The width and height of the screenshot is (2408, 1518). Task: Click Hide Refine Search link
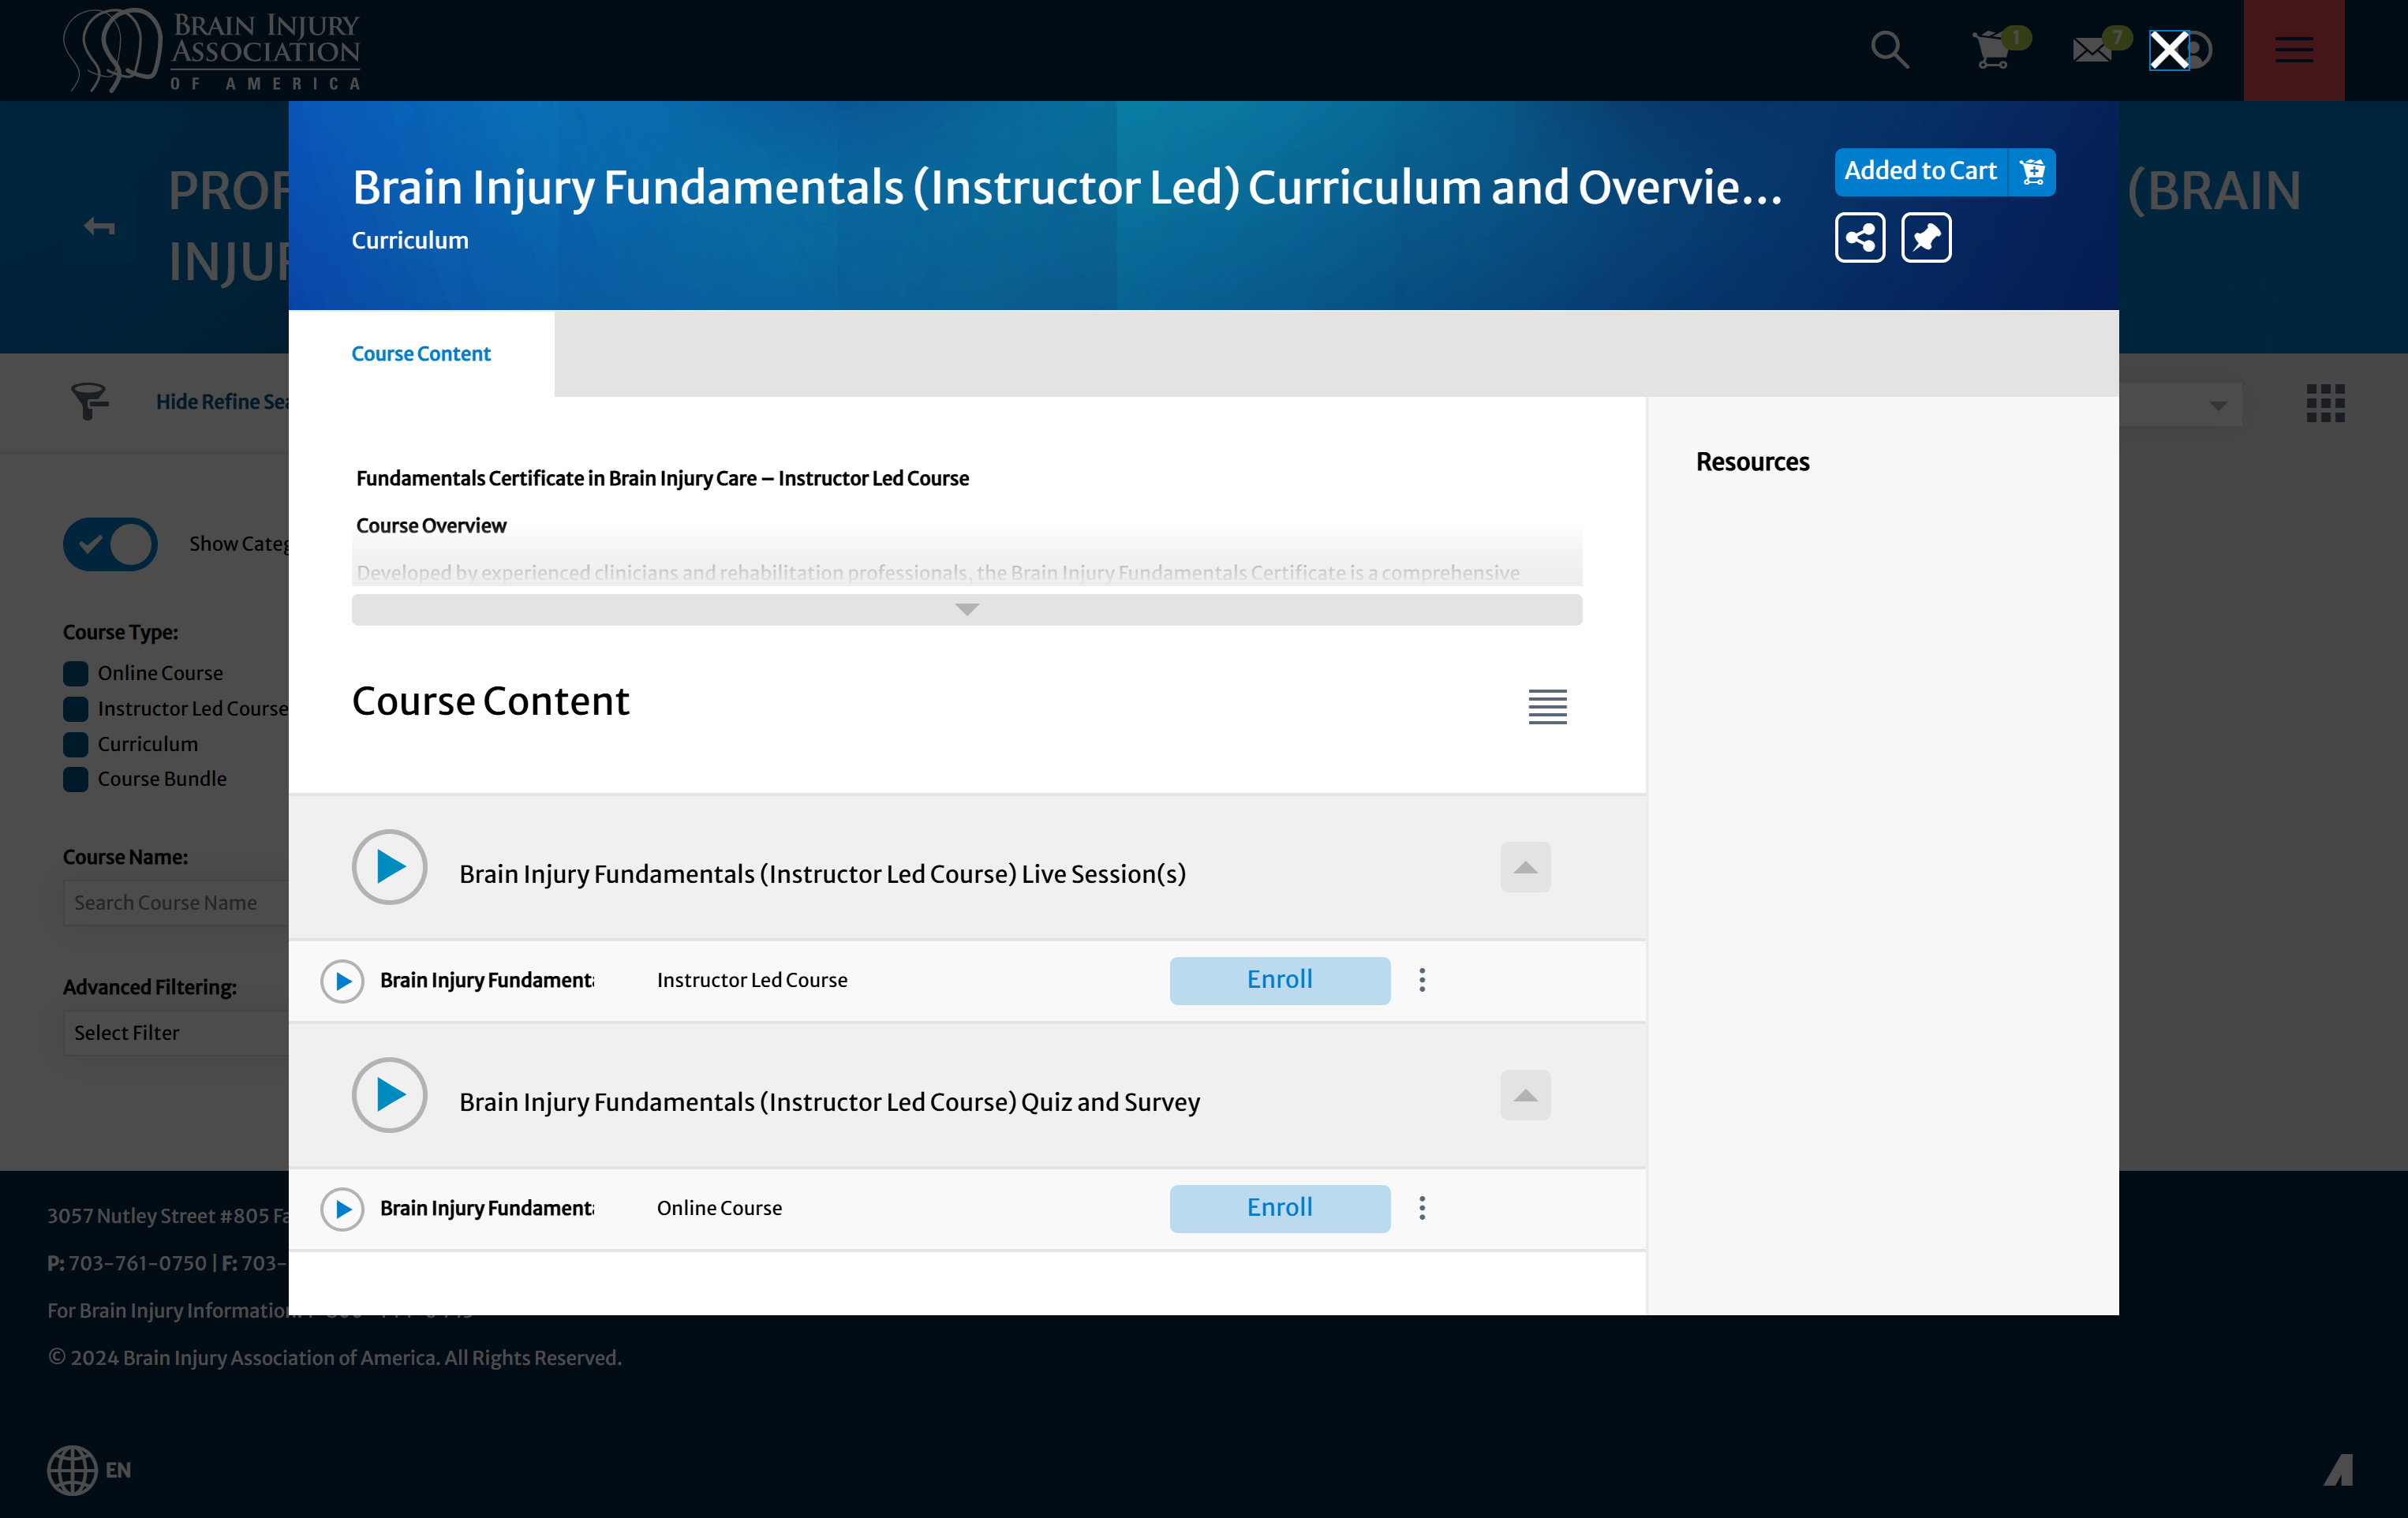(x=222, y=402)
